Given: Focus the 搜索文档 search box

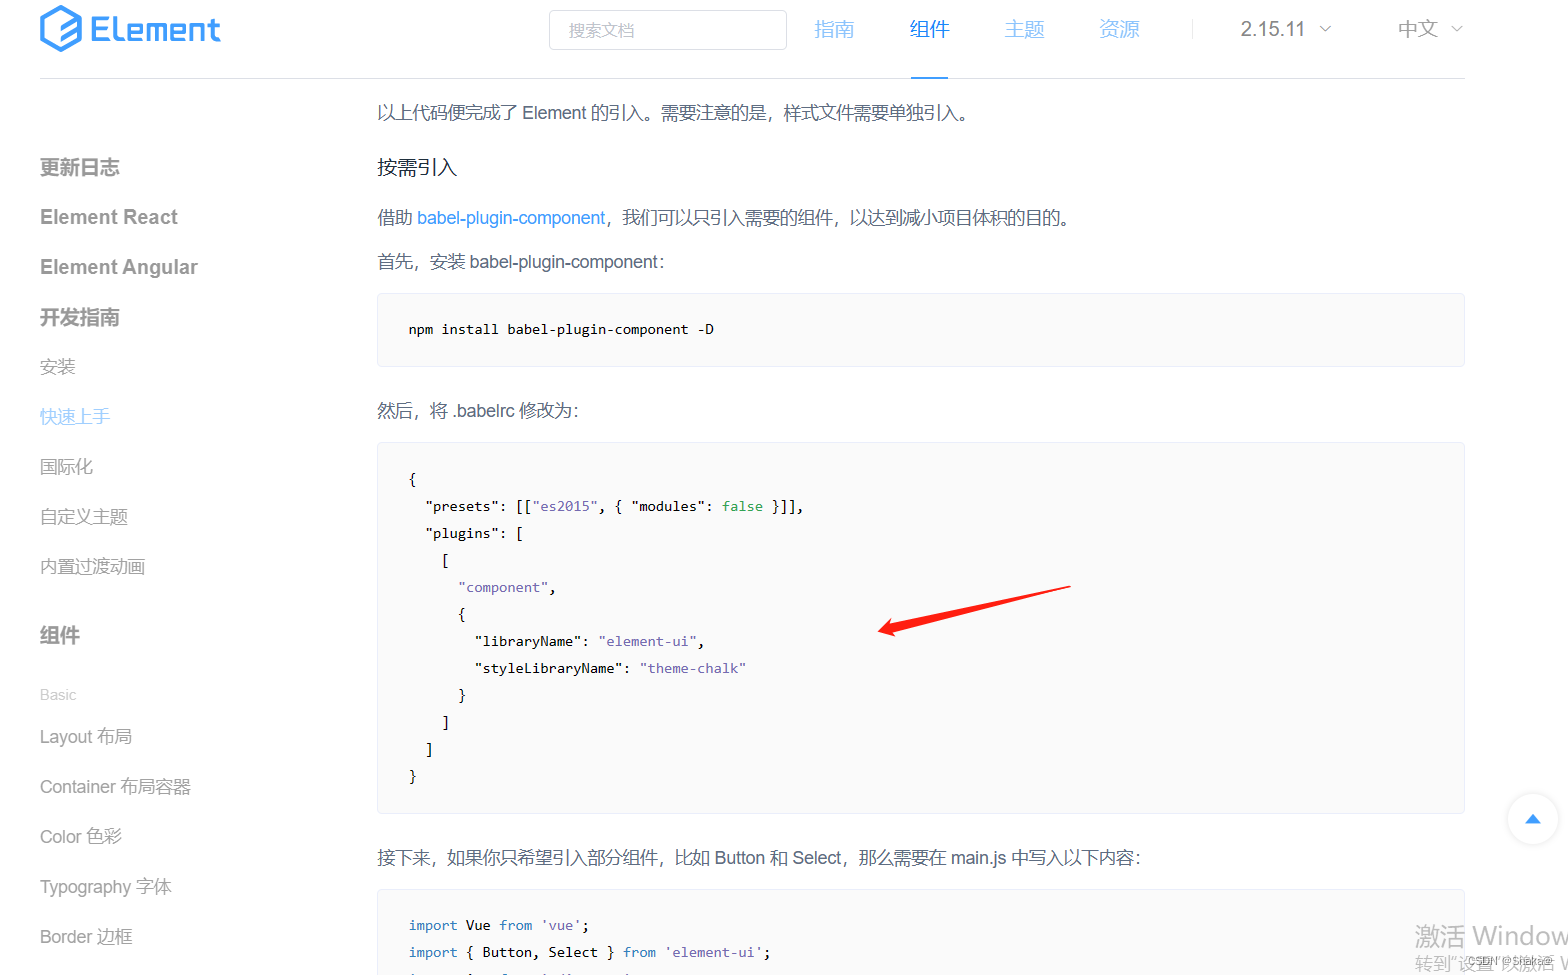Looking at the screenshot, I should pos(667,30).
